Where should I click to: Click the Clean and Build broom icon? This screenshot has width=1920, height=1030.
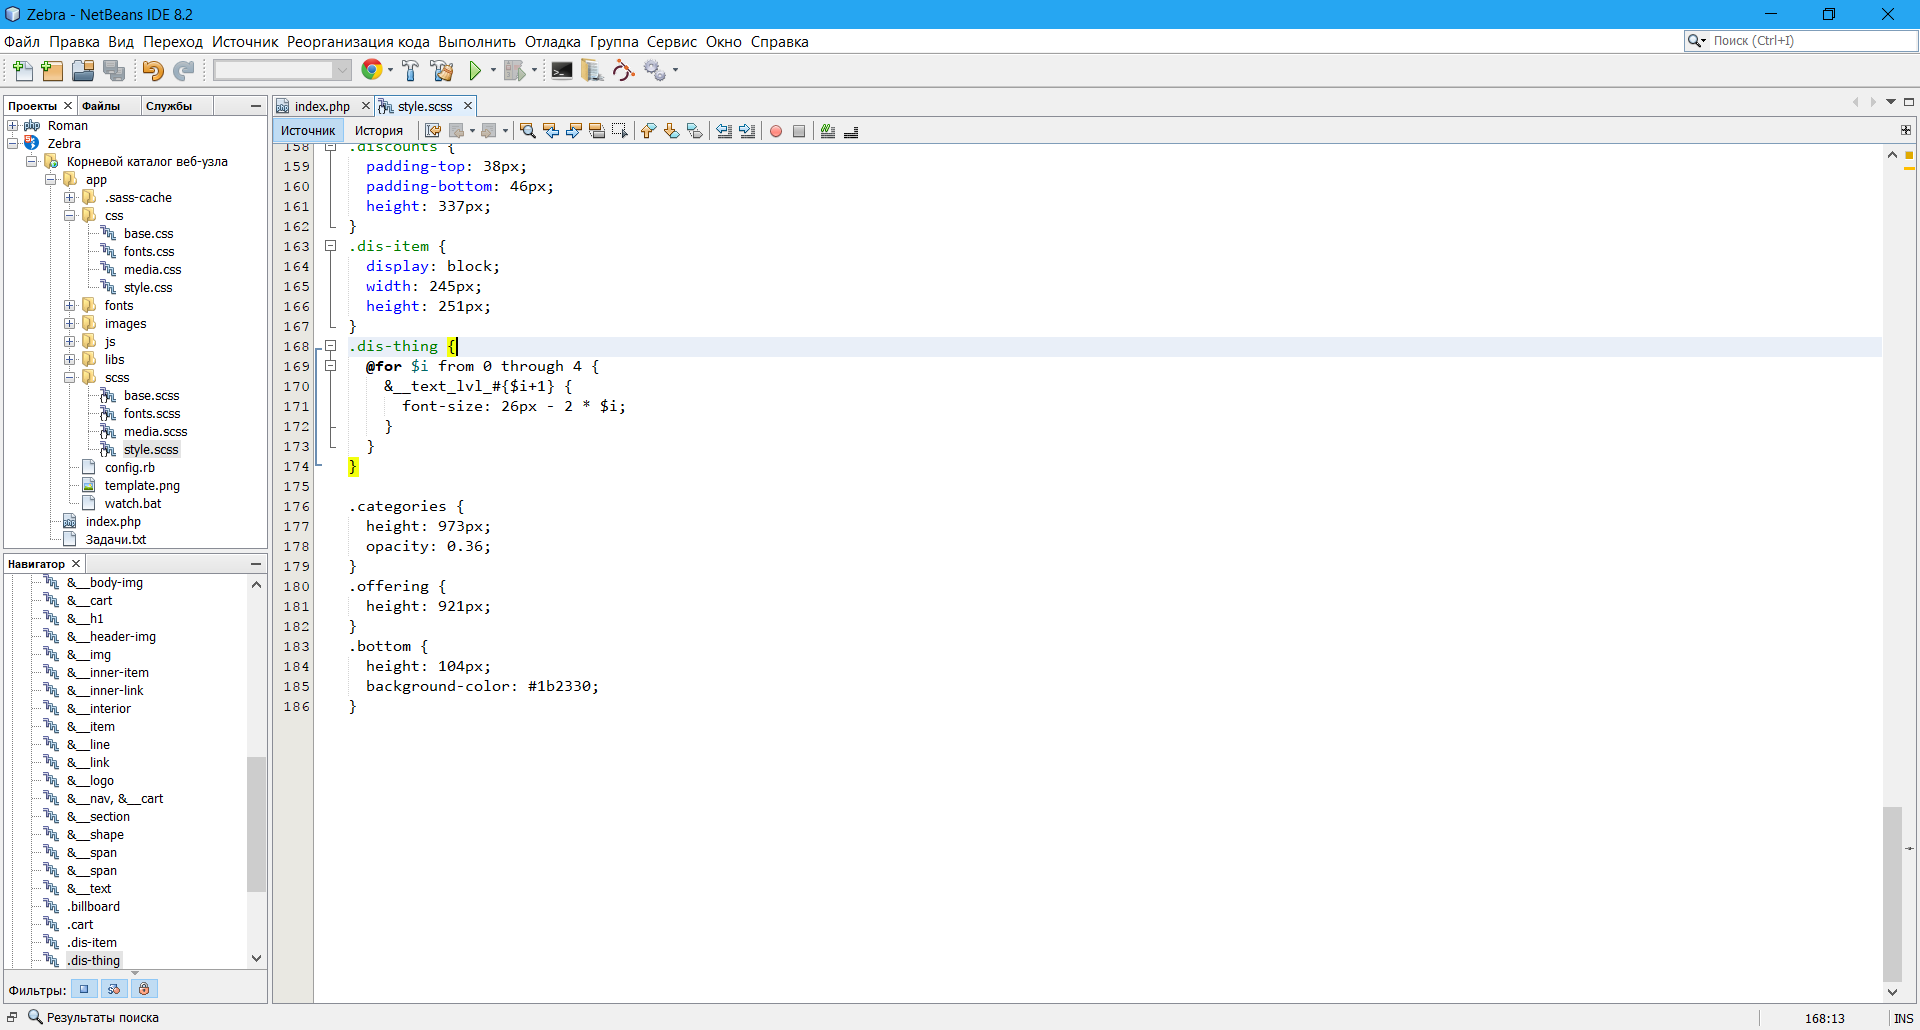(x=442, y=70)
